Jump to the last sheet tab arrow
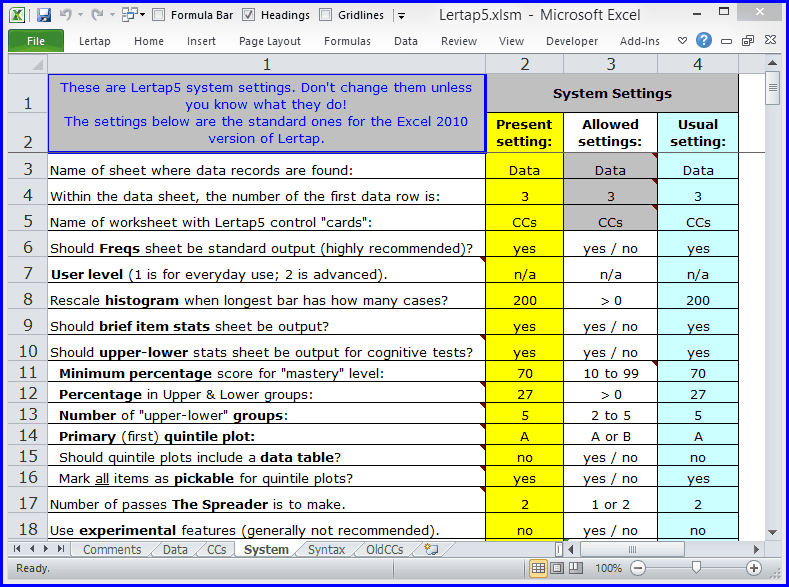This screenshot has height=587, width=789. pos(63,549)
